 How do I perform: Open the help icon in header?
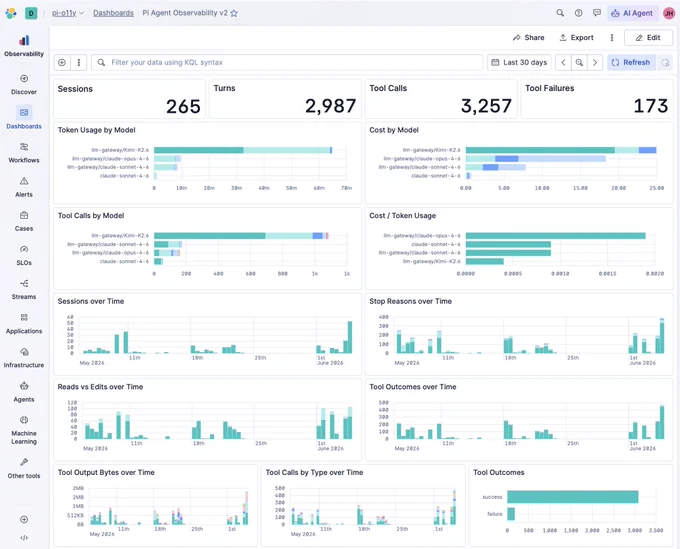[x=579, y=13]
